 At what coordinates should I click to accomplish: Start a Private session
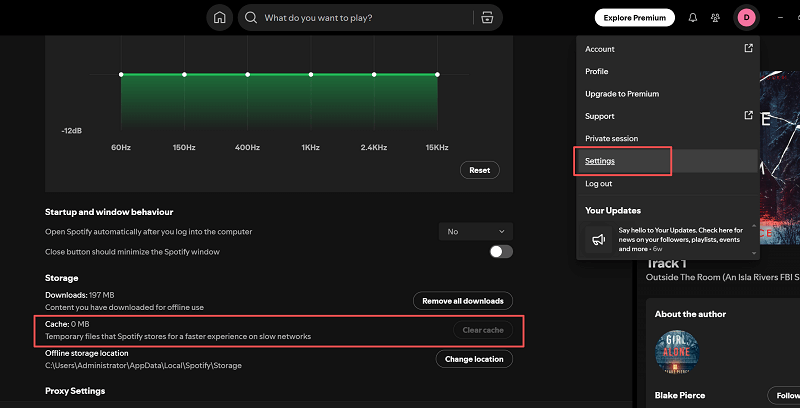coord(668,138)
